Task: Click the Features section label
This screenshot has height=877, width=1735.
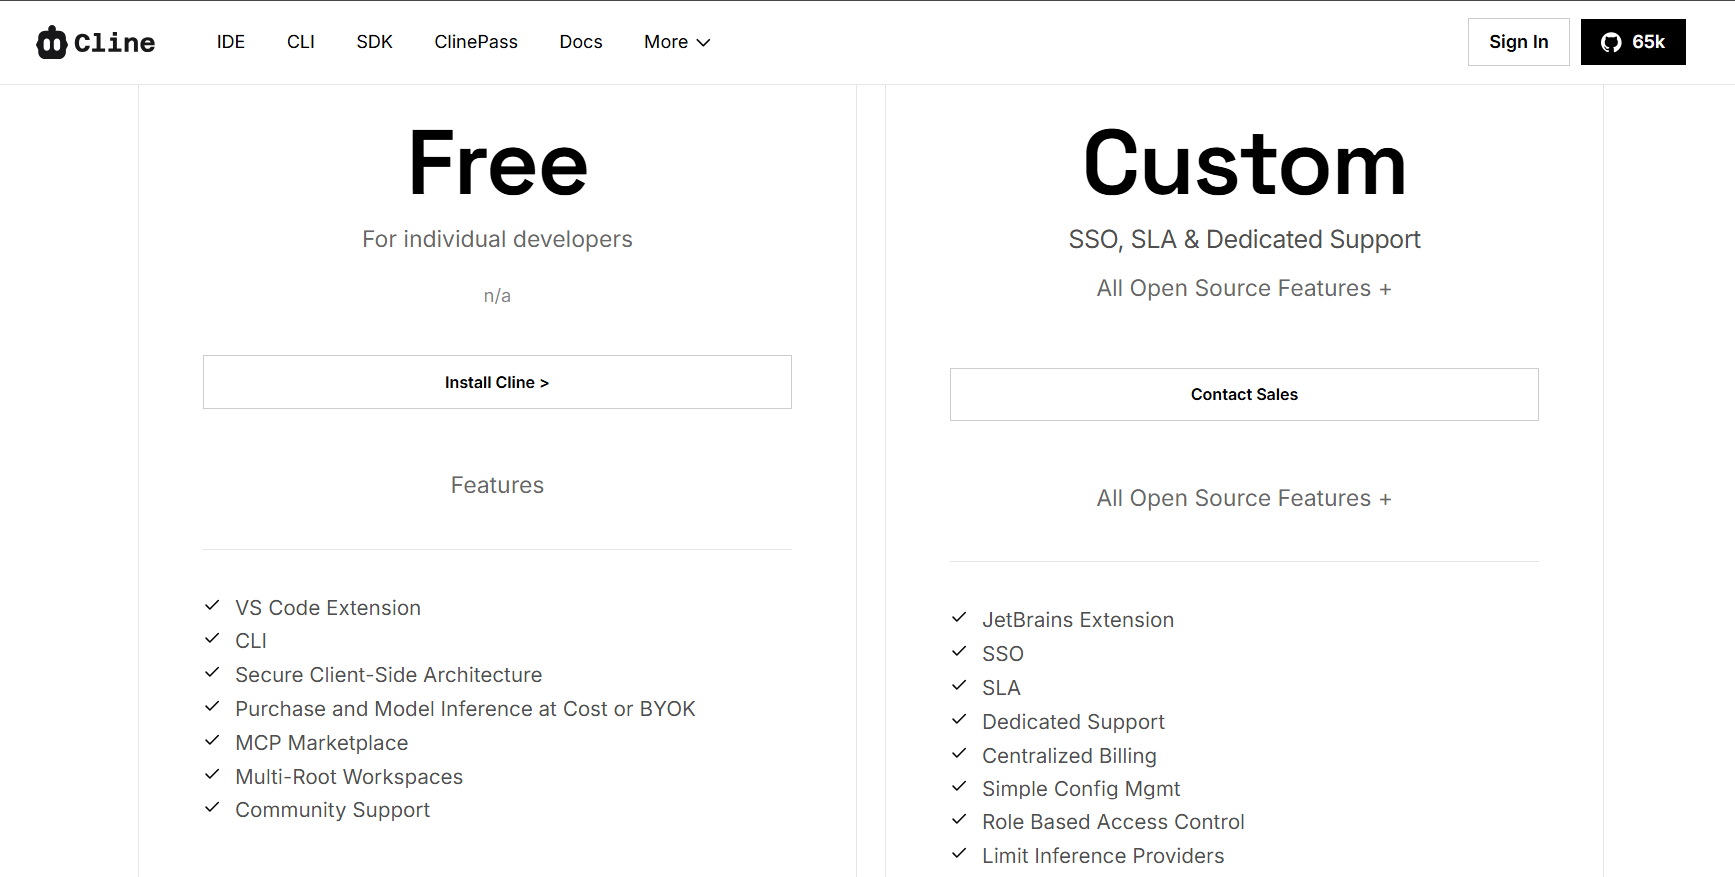Action: [x=497, y=485]
